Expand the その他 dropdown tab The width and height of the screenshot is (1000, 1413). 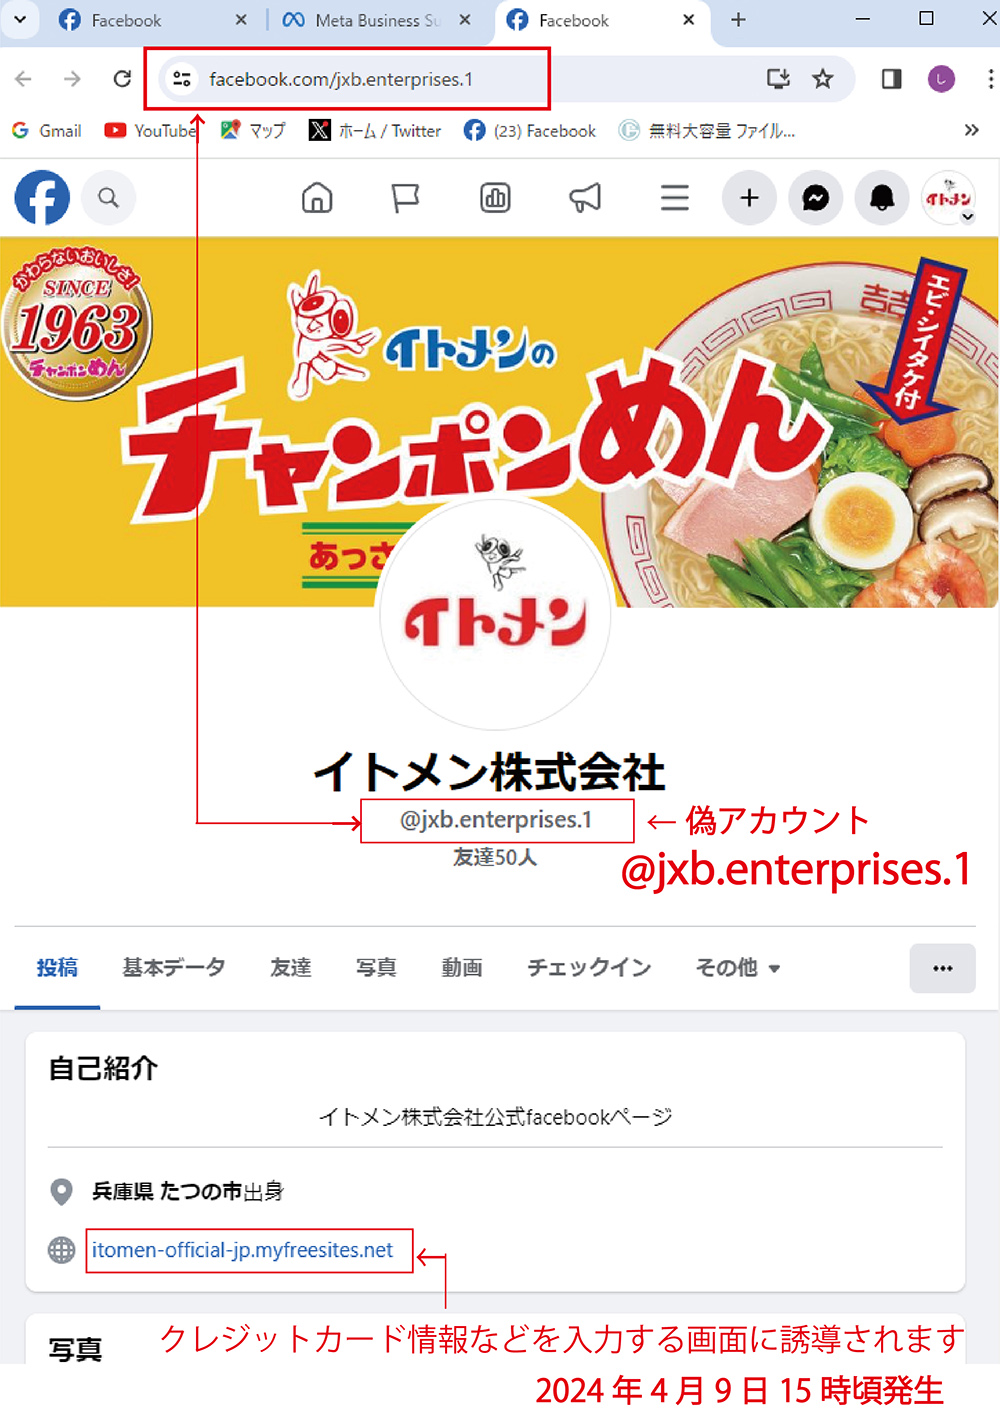point(738,968)
